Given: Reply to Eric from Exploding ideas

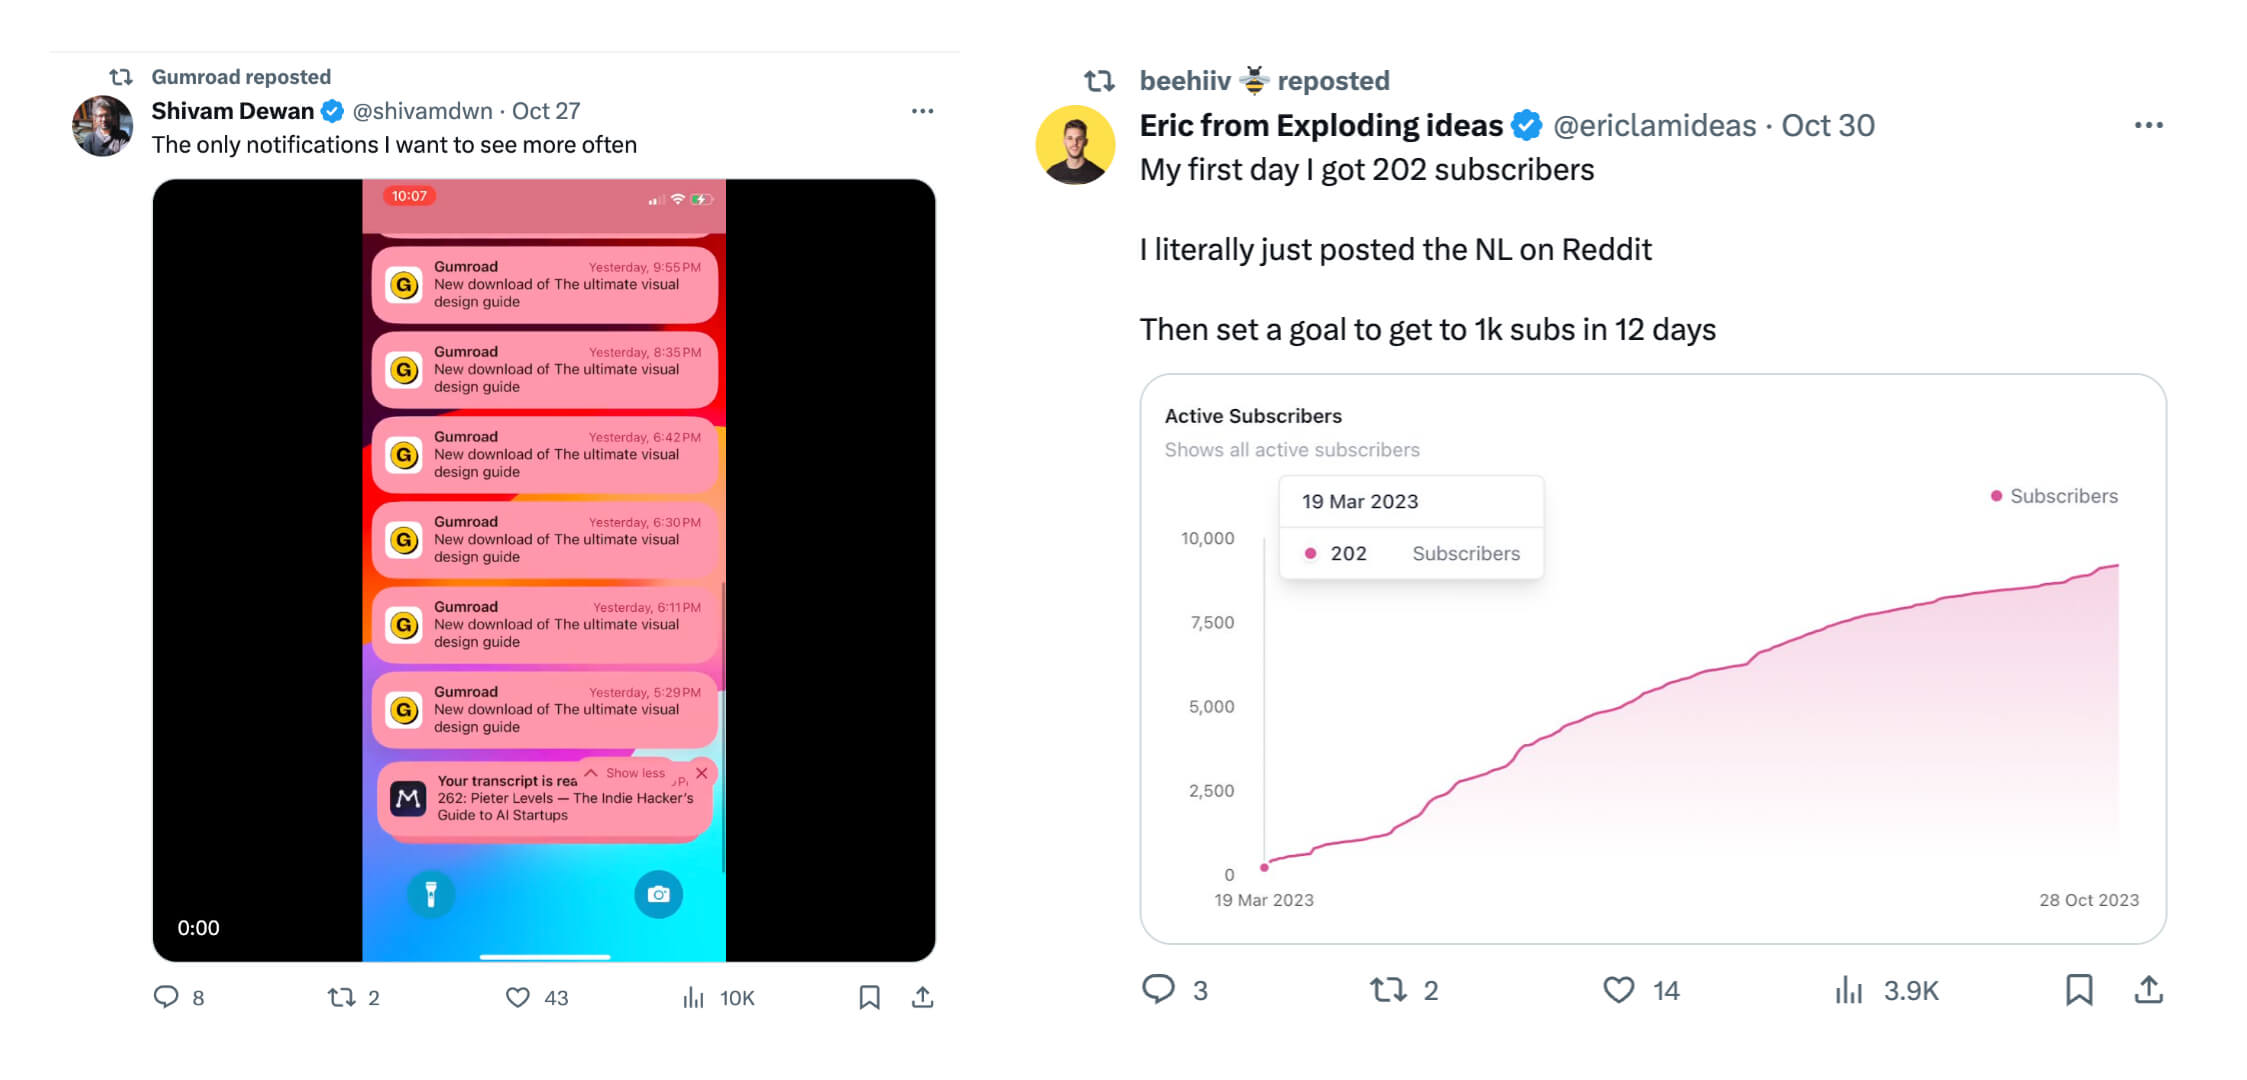Looking at the screenshot, I should 1158,990.
